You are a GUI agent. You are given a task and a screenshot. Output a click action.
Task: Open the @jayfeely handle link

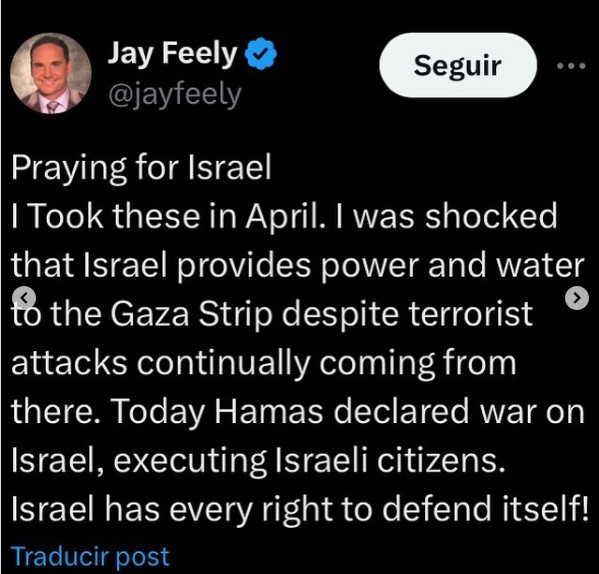(175, 95)
